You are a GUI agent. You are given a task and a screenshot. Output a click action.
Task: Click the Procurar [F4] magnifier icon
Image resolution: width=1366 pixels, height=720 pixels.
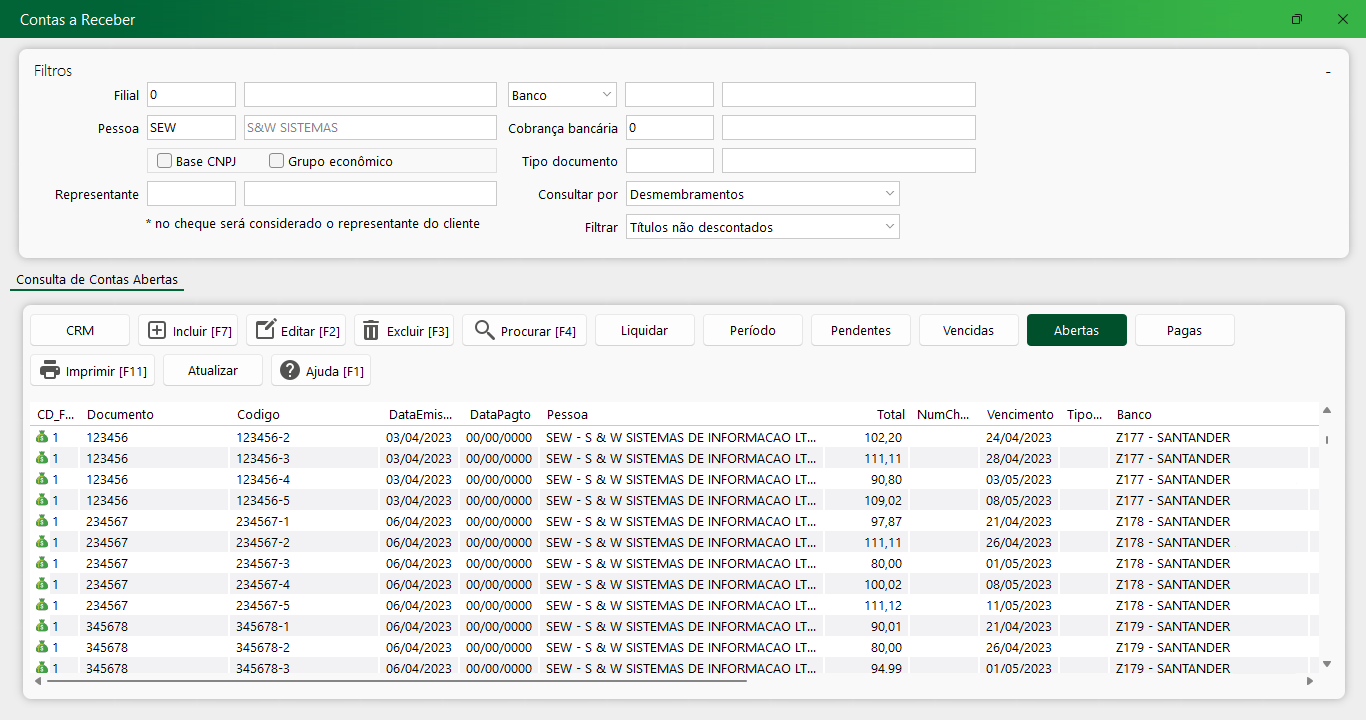point(485,331)
